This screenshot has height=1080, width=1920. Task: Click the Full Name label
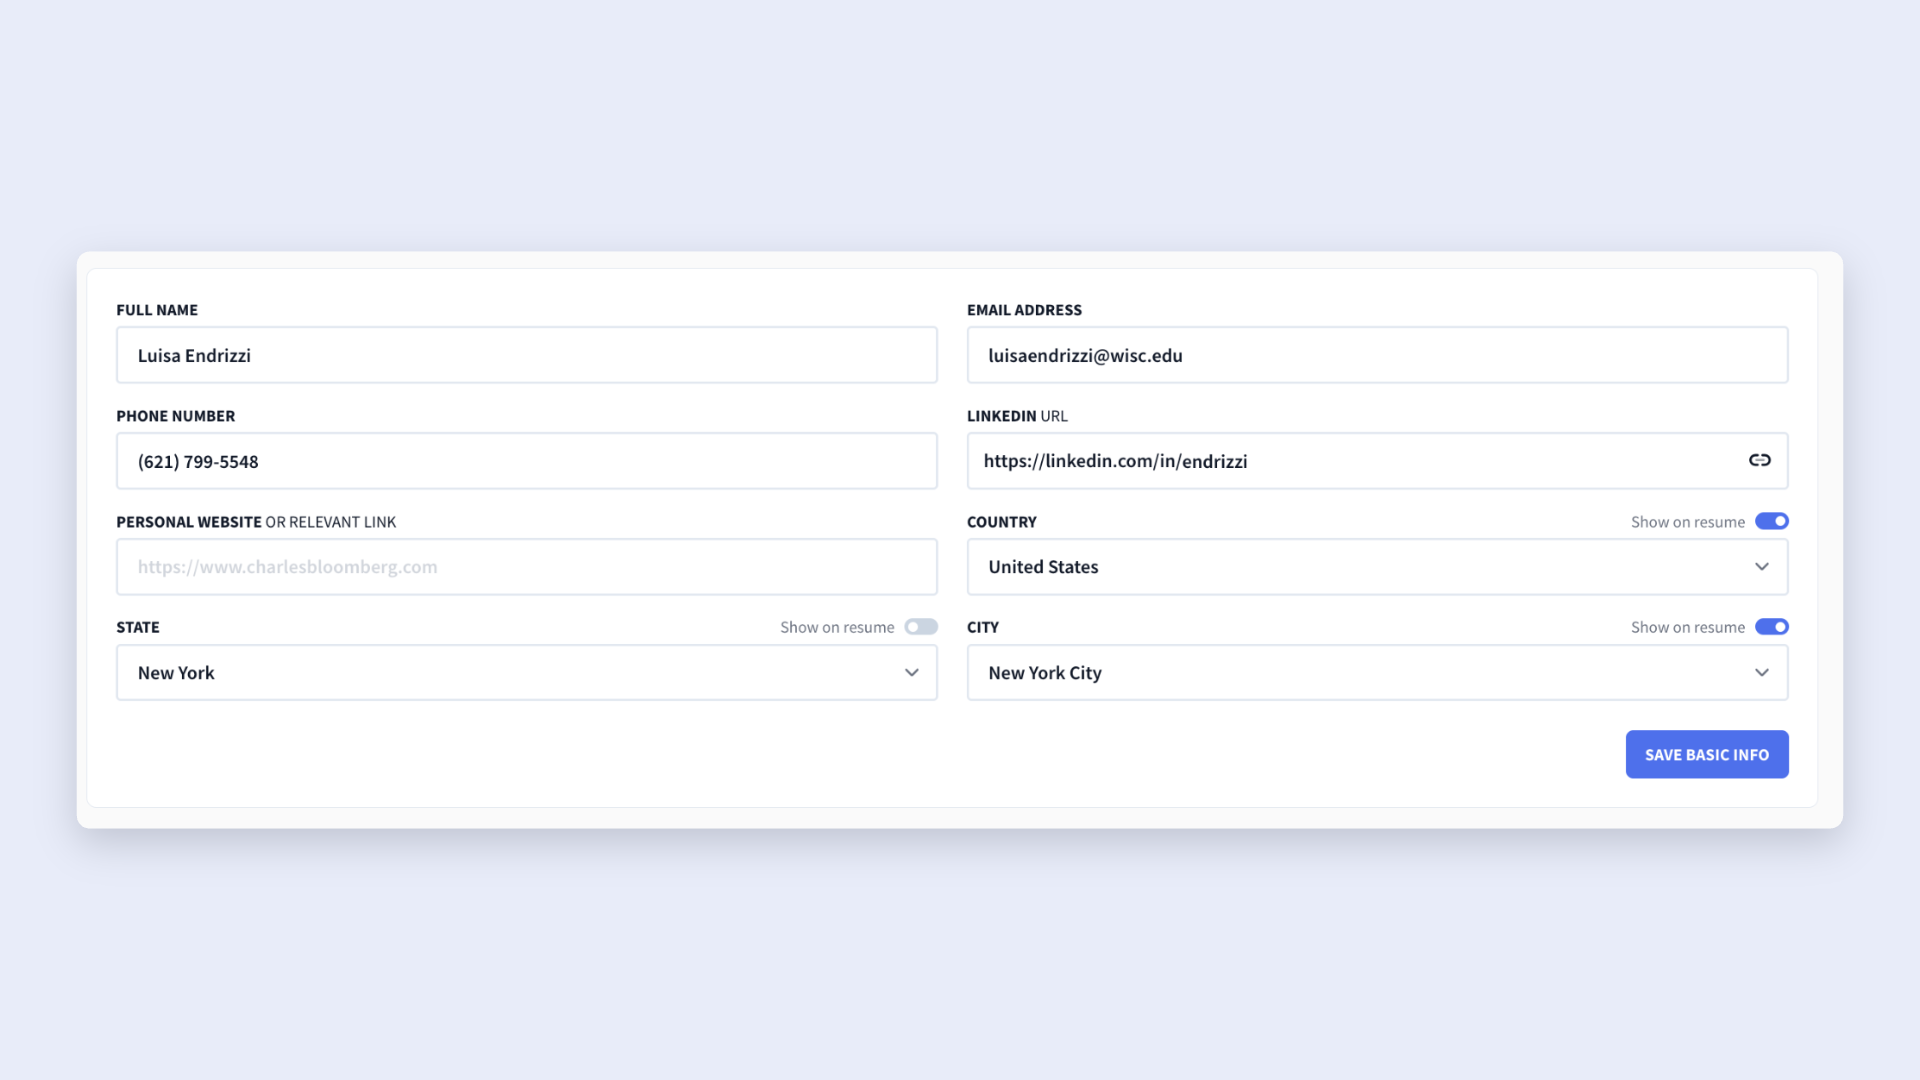tap(157, 310)
